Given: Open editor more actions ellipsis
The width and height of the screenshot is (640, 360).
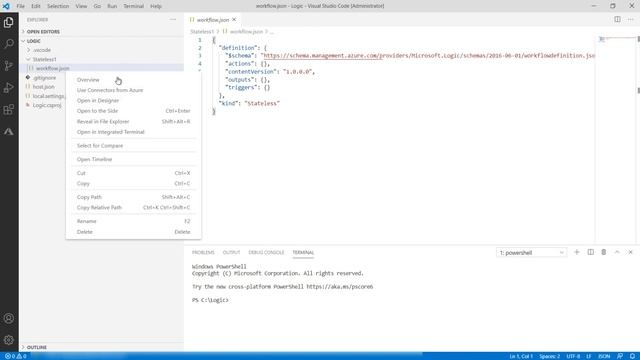Looking at the screenshot, I should tap(631, 20).
